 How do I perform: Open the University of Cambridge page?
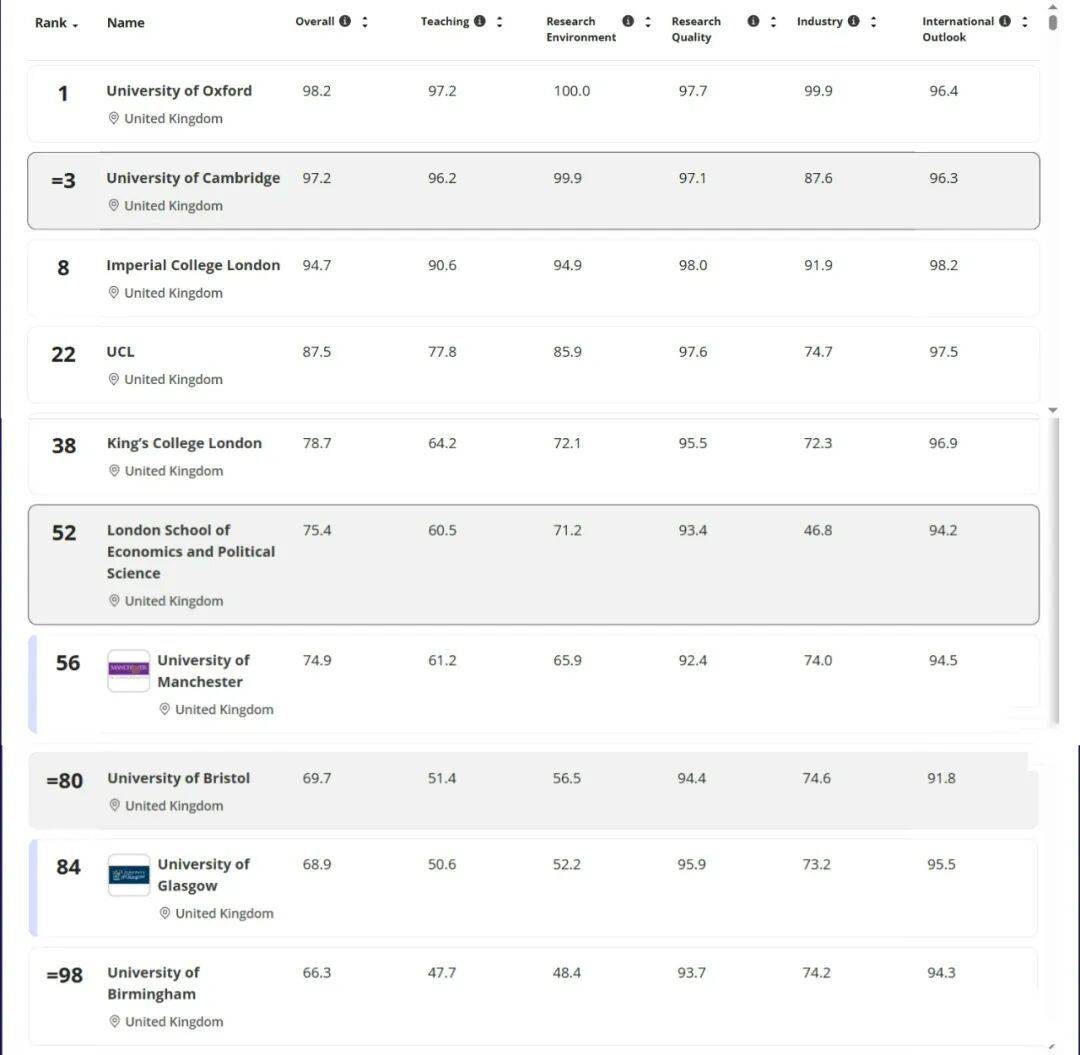coord(193,178)
